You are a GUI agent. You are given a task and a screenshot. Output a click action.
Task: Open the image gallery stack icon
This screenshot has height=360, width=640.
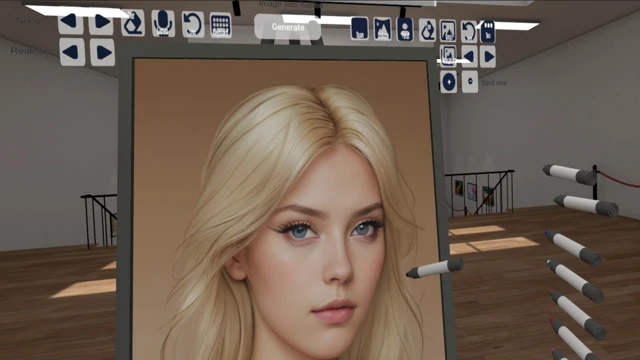[x=448, y=56]
